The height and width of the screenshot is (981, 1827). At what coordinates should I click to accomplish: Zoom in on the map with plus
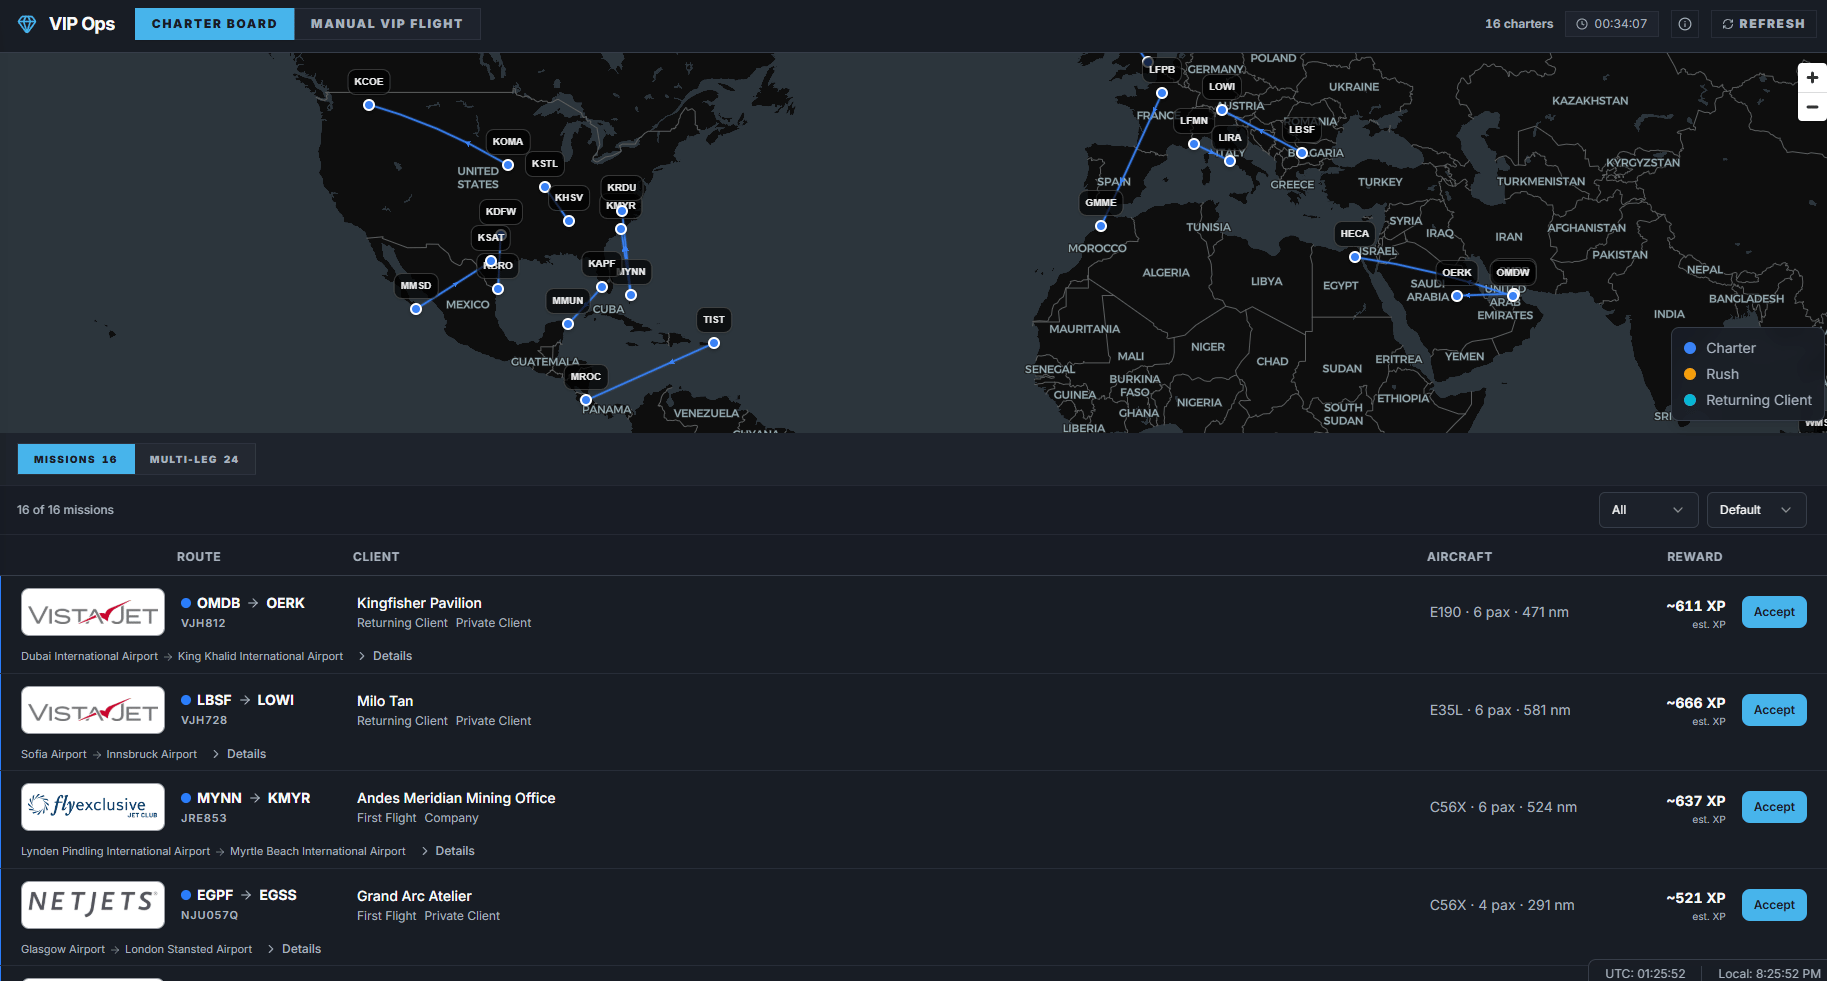[x=1812, y=77]
